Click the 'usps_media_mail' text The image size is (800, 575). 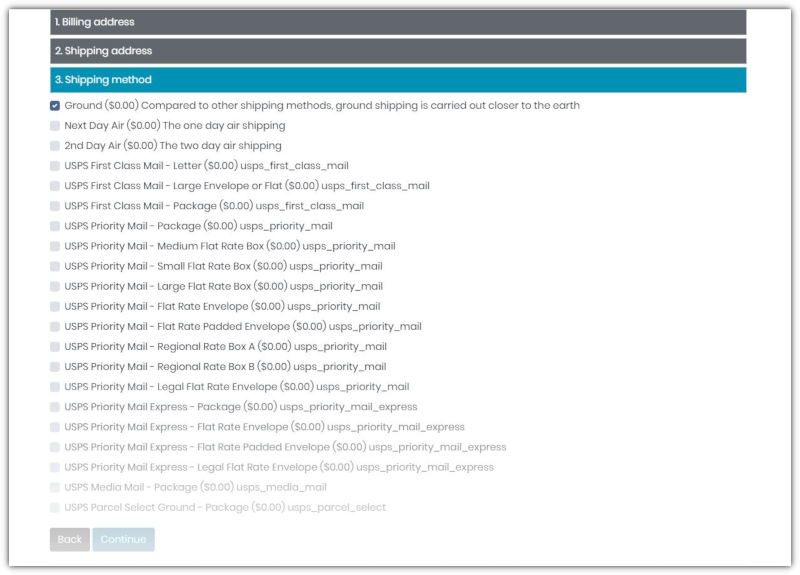pyautogui.click(x=282, y=487)
